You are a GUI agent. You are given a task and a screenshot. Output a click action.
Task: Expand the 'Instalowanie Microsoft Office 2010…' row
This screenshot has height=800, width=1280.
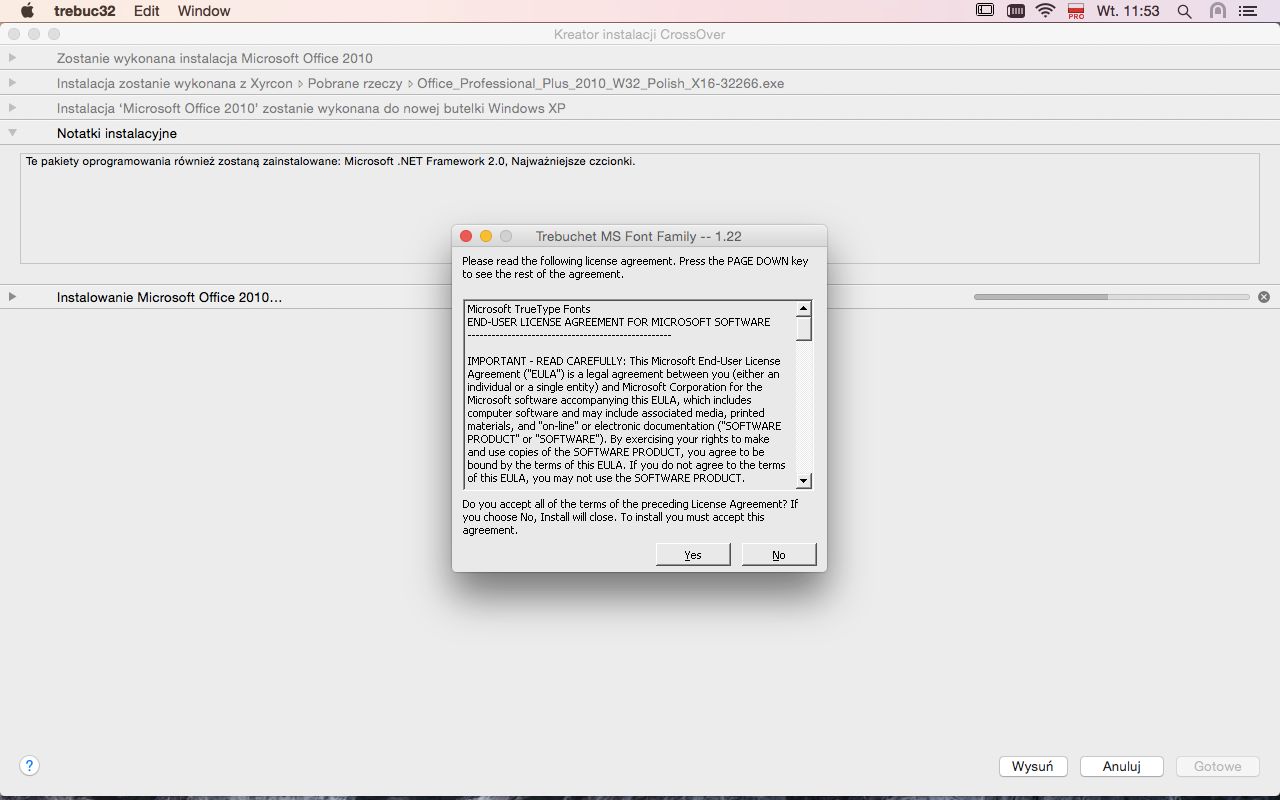pos(12,297)
